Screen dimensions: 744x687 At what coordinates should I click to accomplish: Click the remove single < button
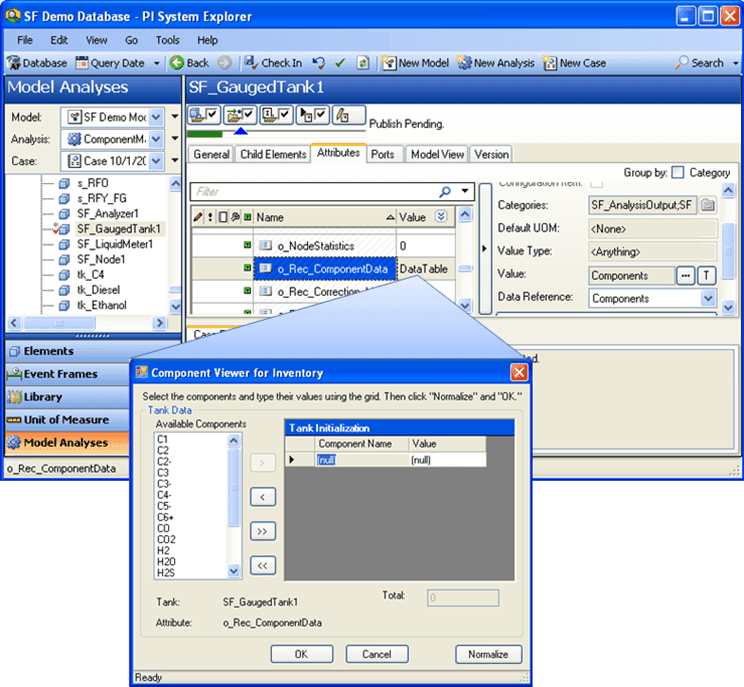click(263, 497)
